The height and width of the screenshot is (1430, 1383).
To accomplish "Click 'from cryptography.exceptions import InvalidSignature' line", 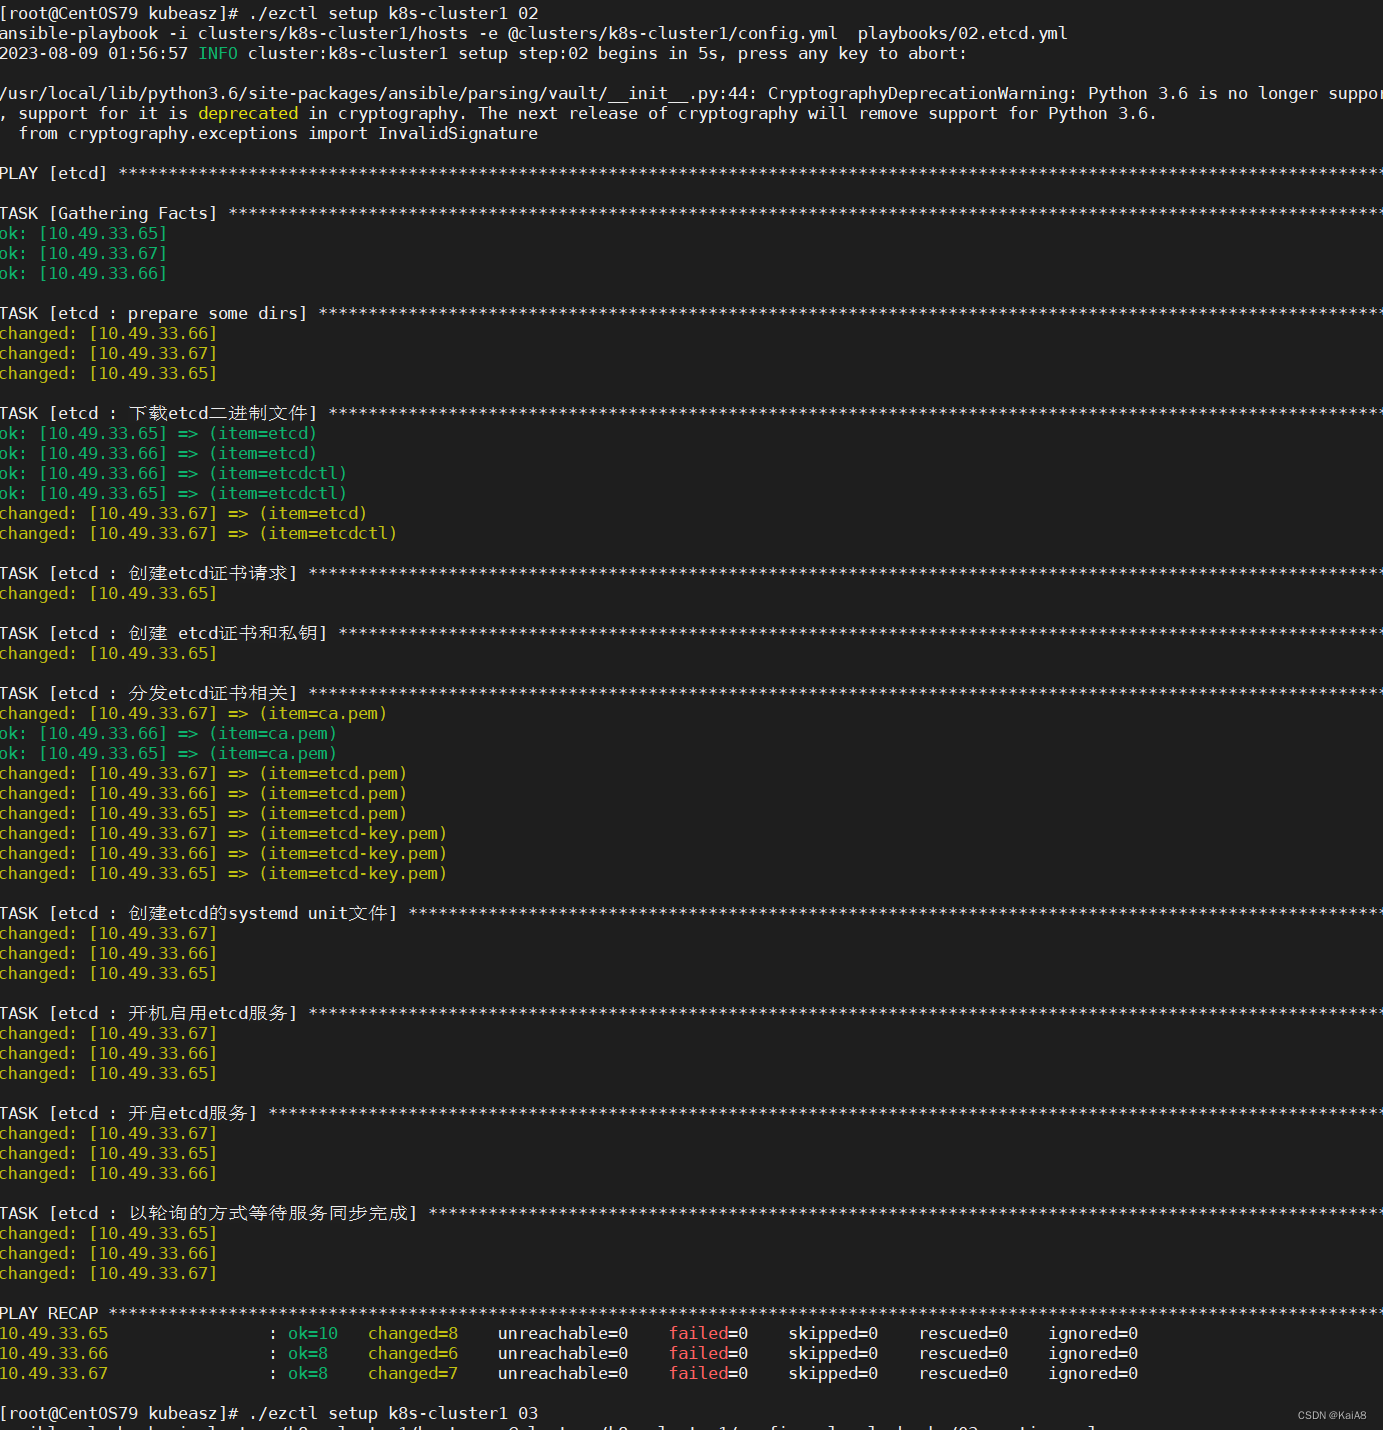I will coord(278,133).
